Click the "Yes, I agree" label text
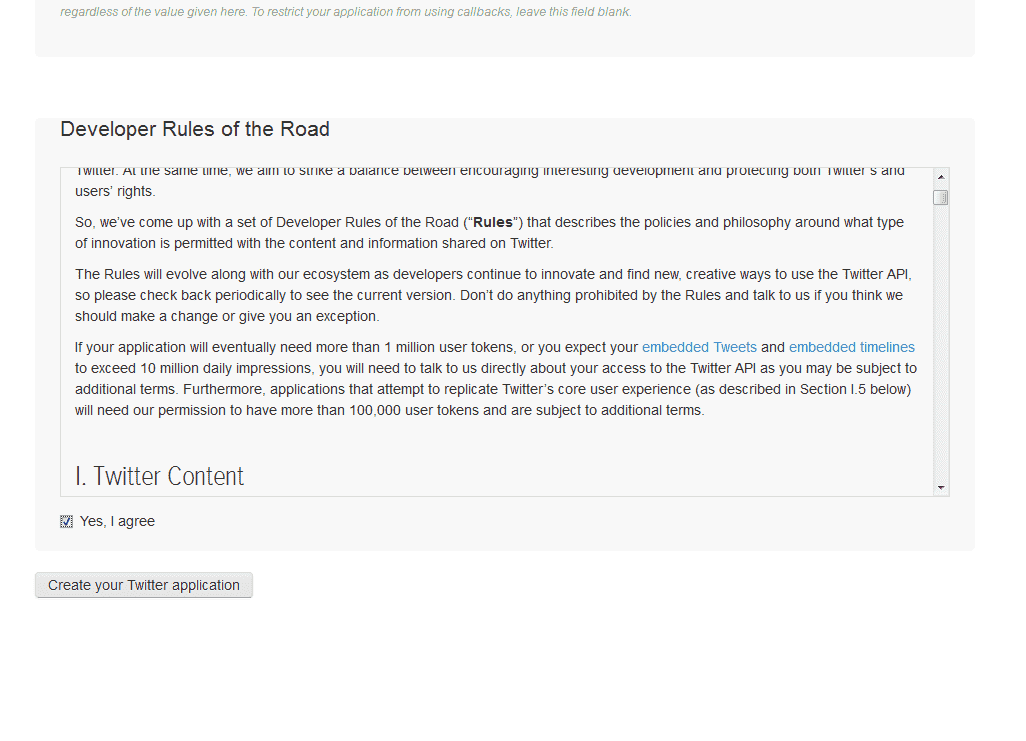Screen dimensions: 1026x741 [x=117, y=521]
